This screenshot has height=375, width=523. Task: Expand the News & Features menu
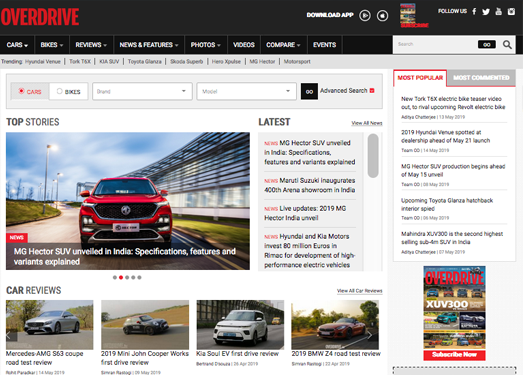[x=149, y=45]
